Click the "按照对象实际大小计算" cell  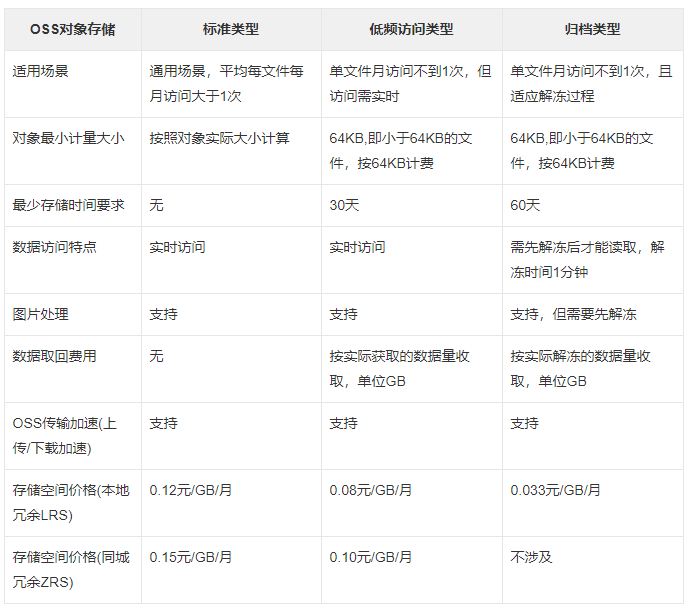tap(219, 139)
